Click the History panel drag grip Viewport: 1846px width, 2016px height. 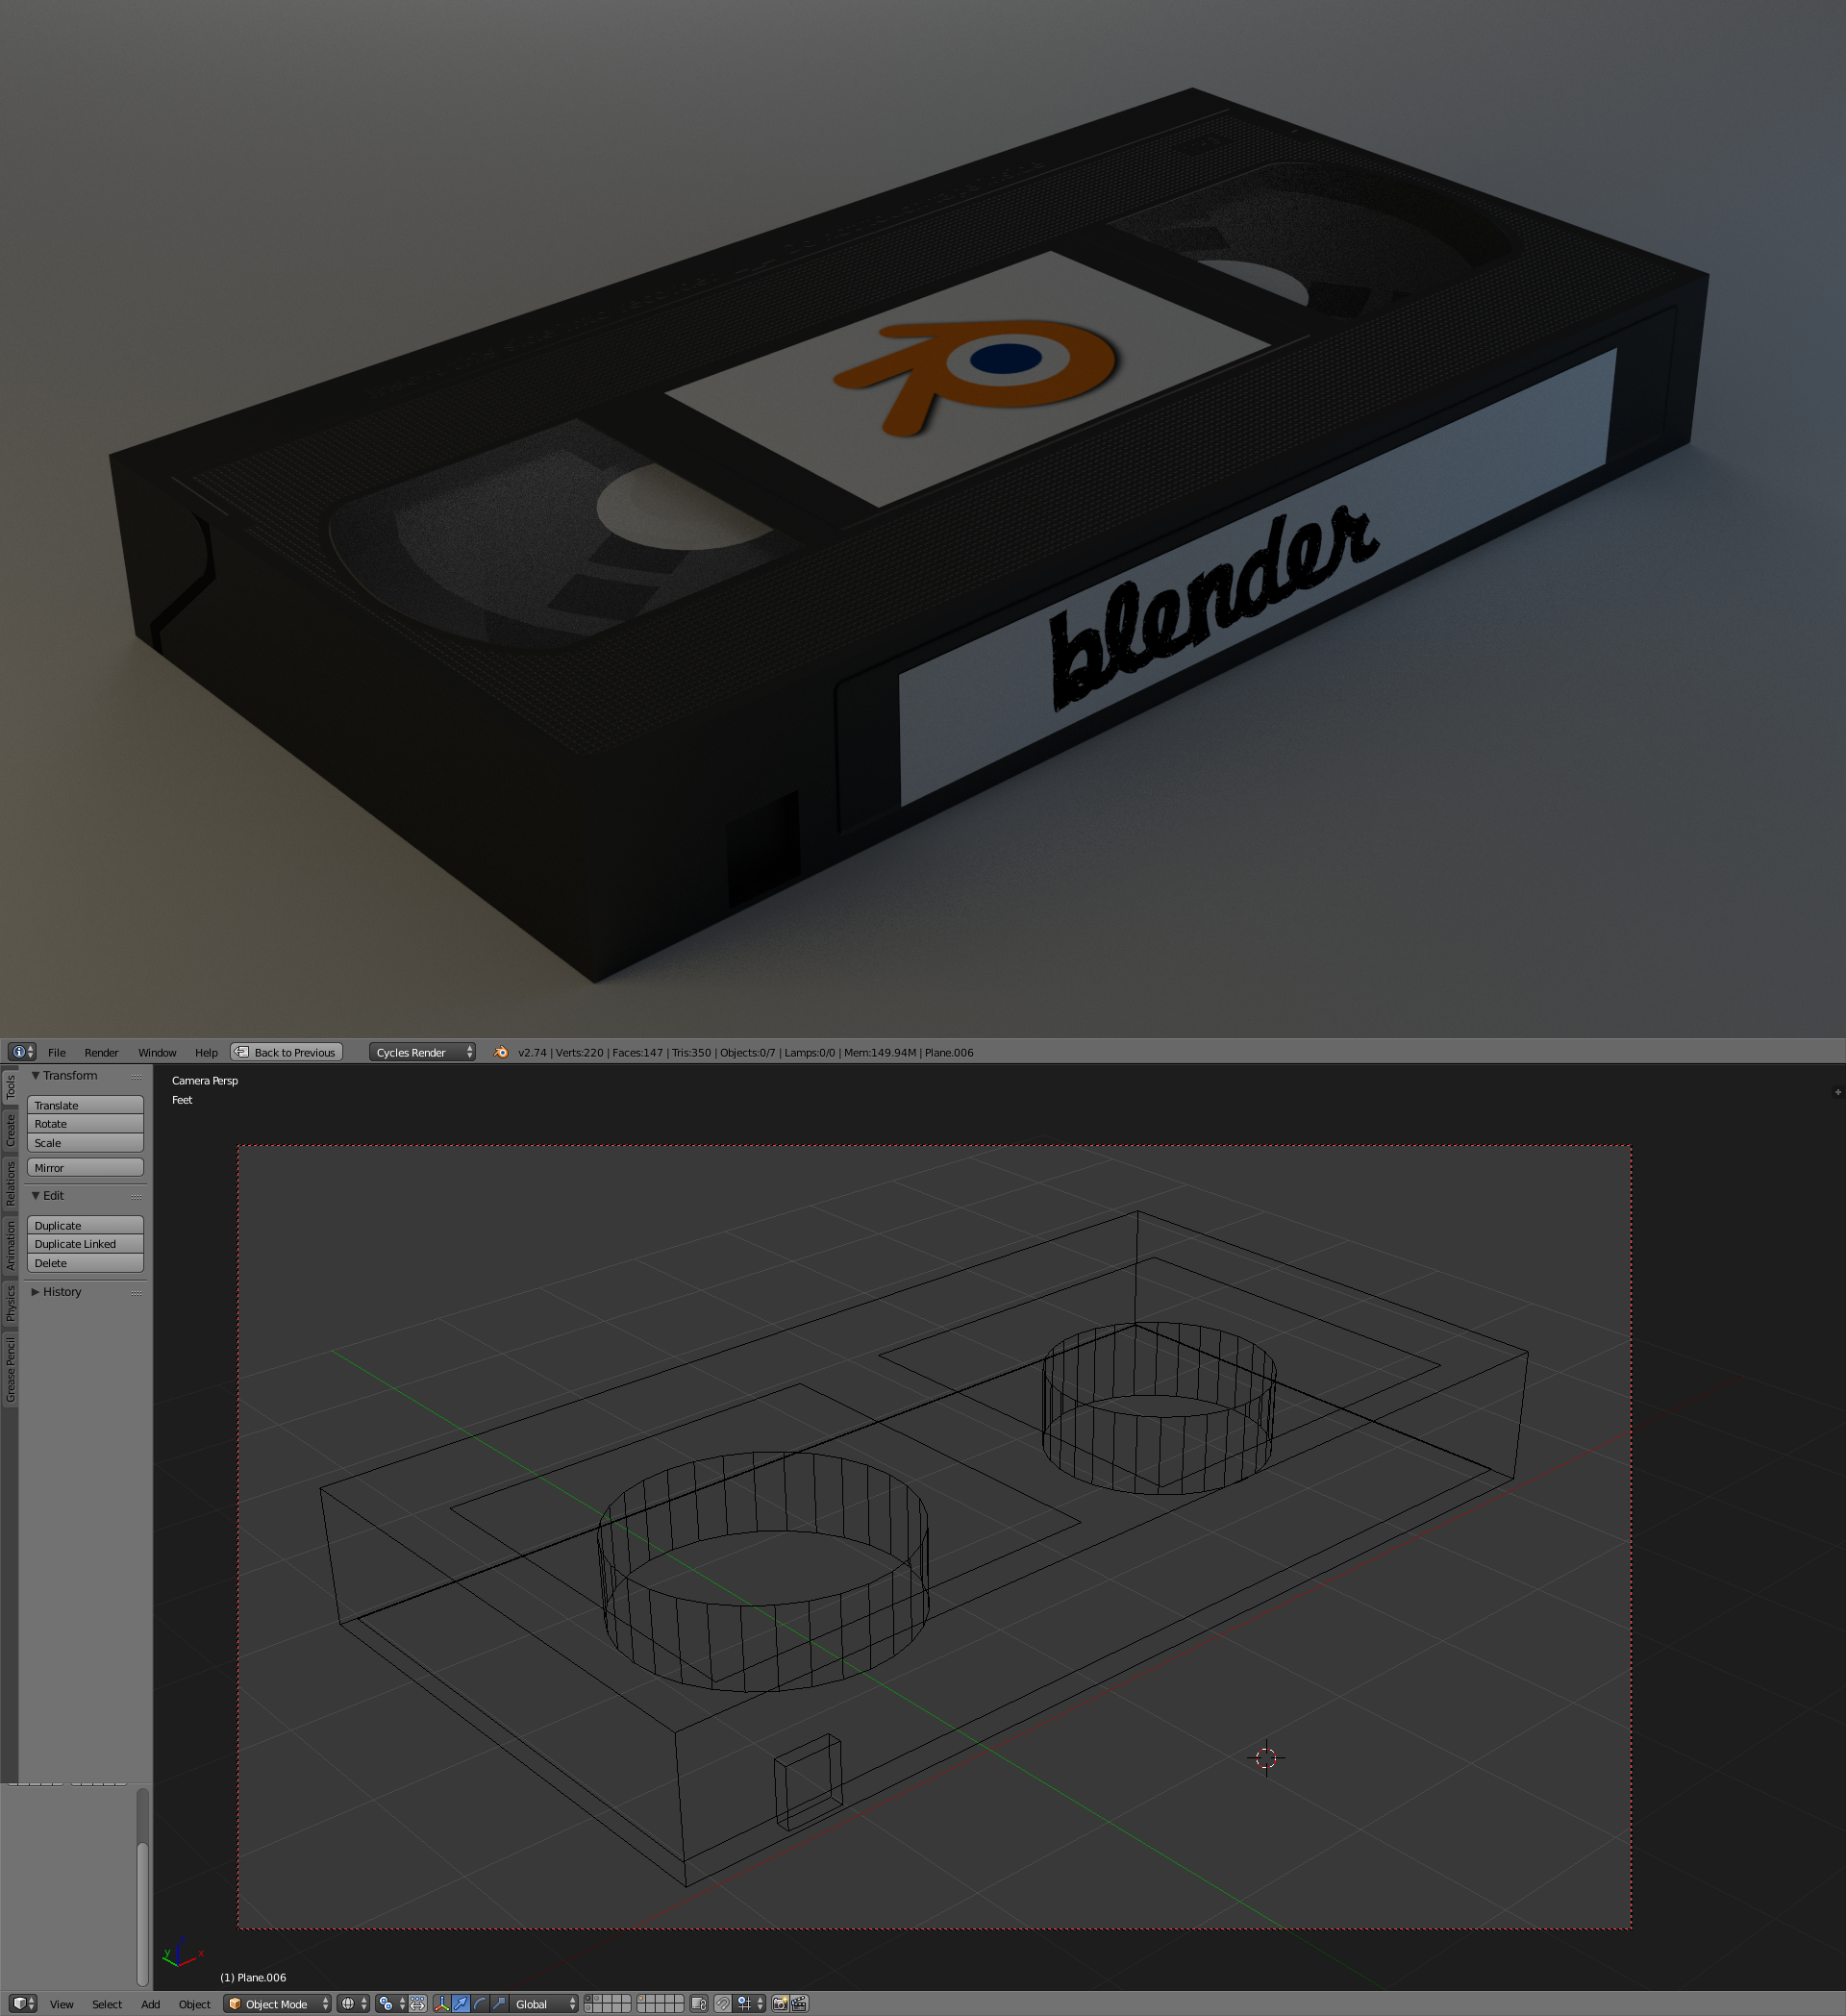[x=136, y=1293]
